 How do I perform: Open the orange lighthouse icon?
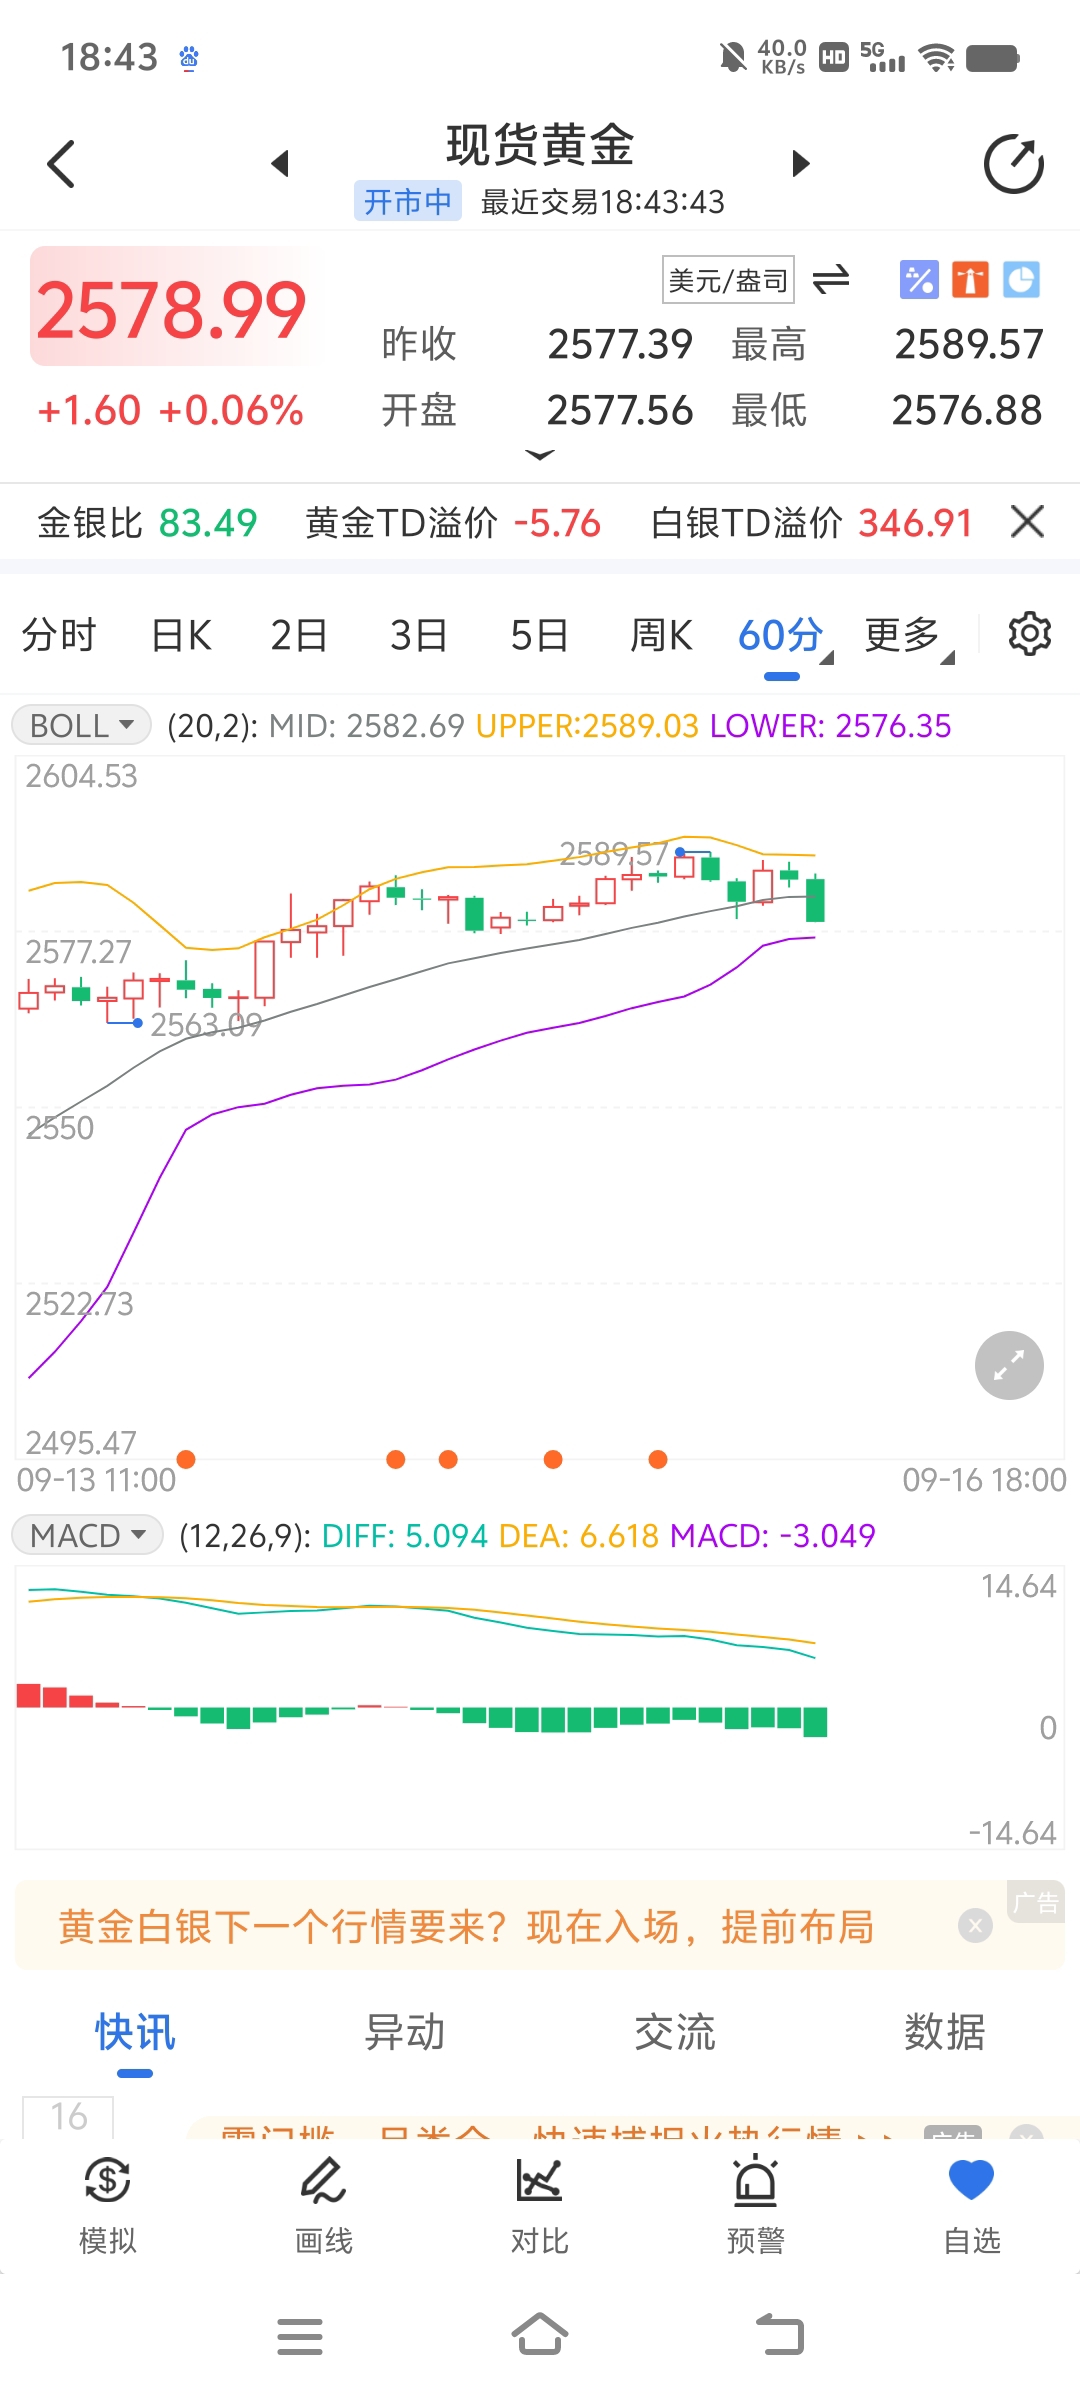click(970, 279)
